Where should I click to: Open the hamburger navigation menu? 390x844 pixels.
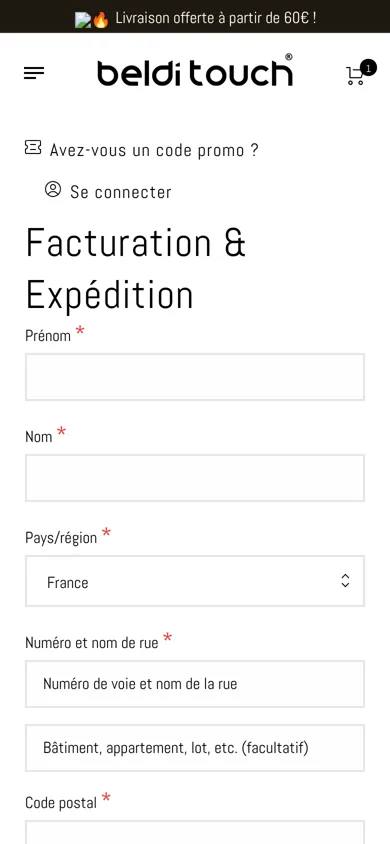pos(34,73)
